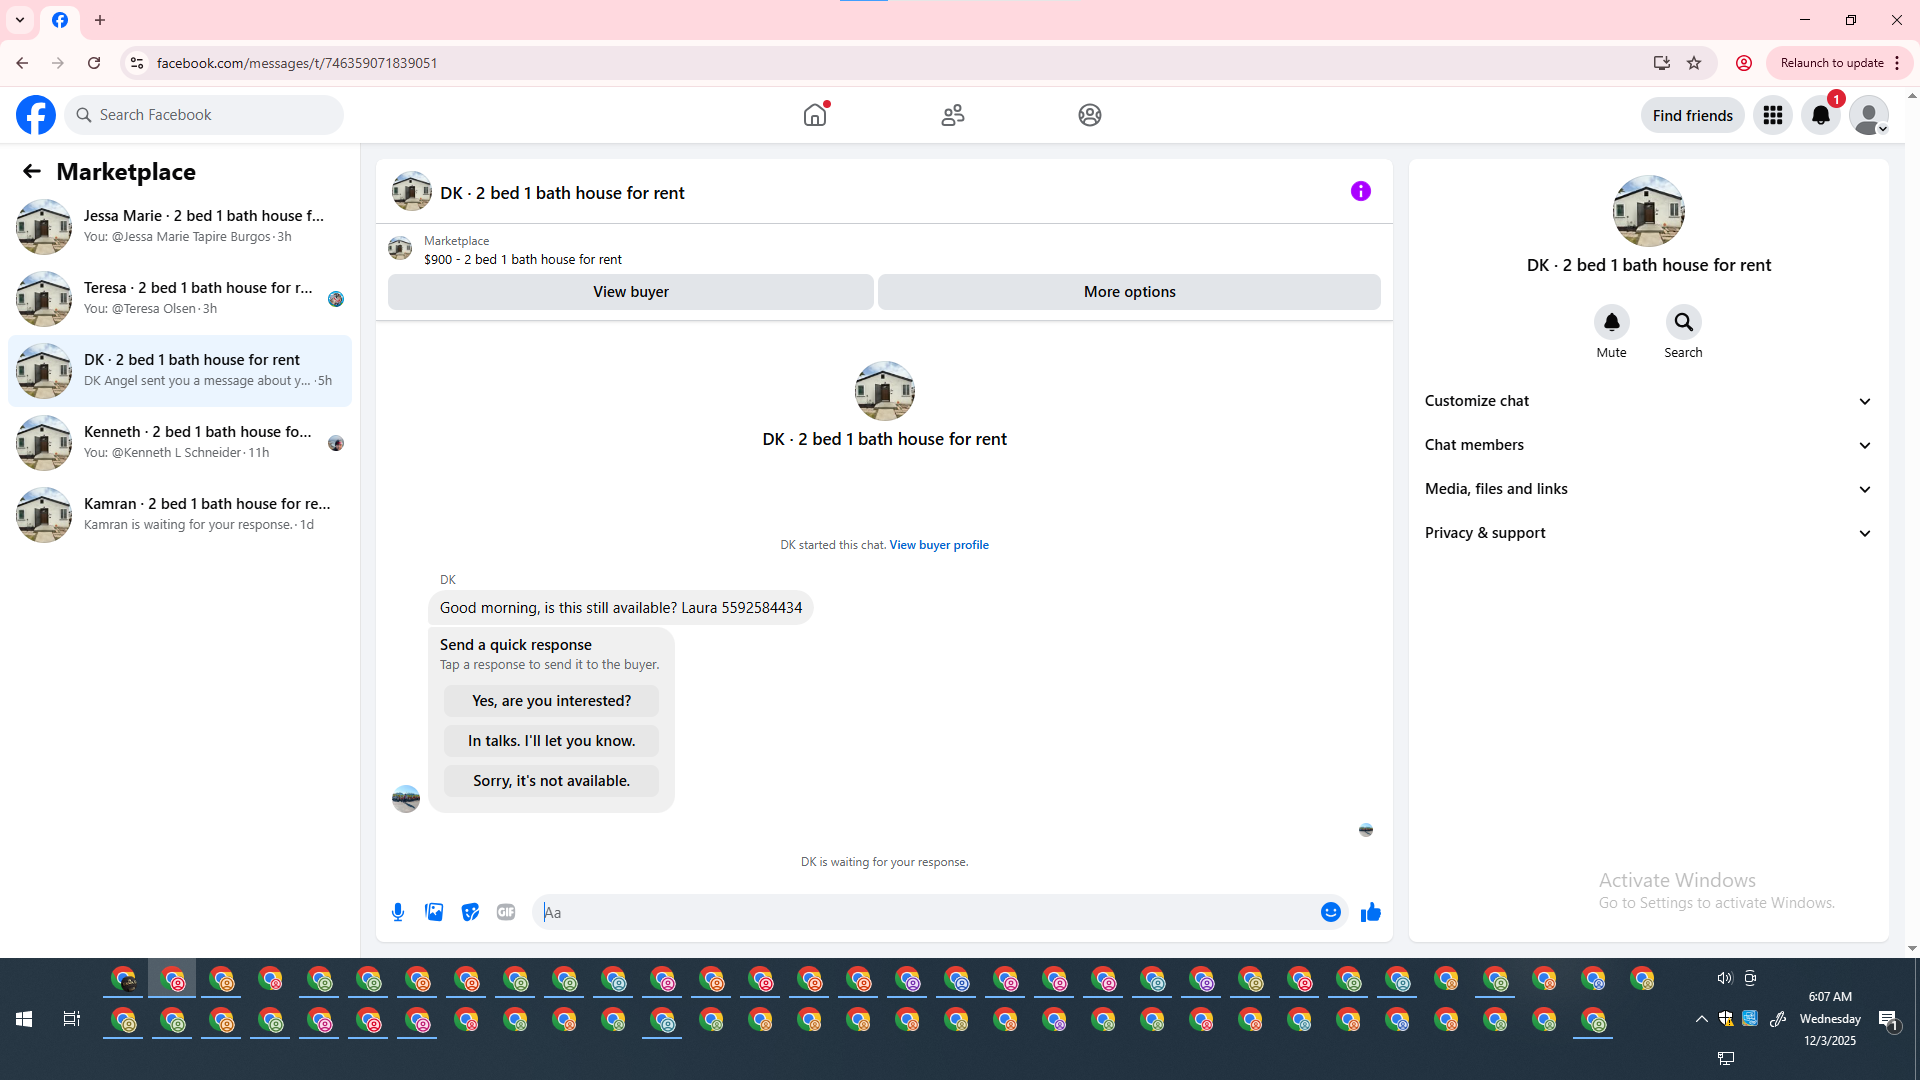Bookmark this page with the star icon
The width and height of the screenshot is (1920, 1080).
(1694, 63)
